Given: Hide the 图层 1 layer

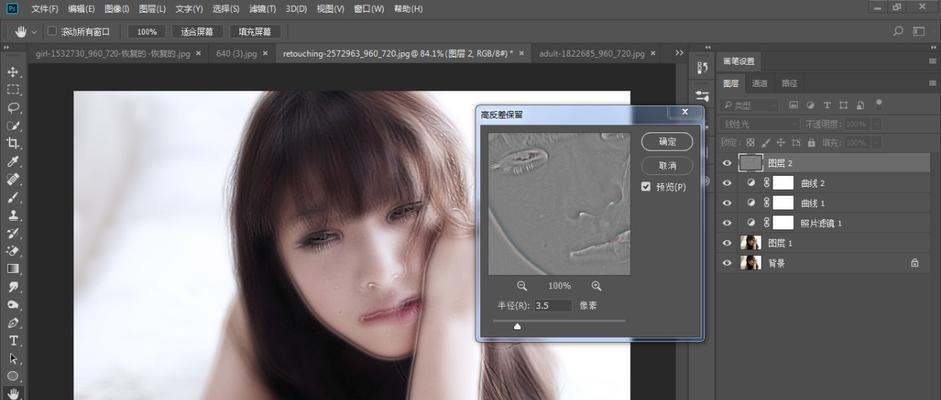Looking at the screenshot, I should click(727, 243).
